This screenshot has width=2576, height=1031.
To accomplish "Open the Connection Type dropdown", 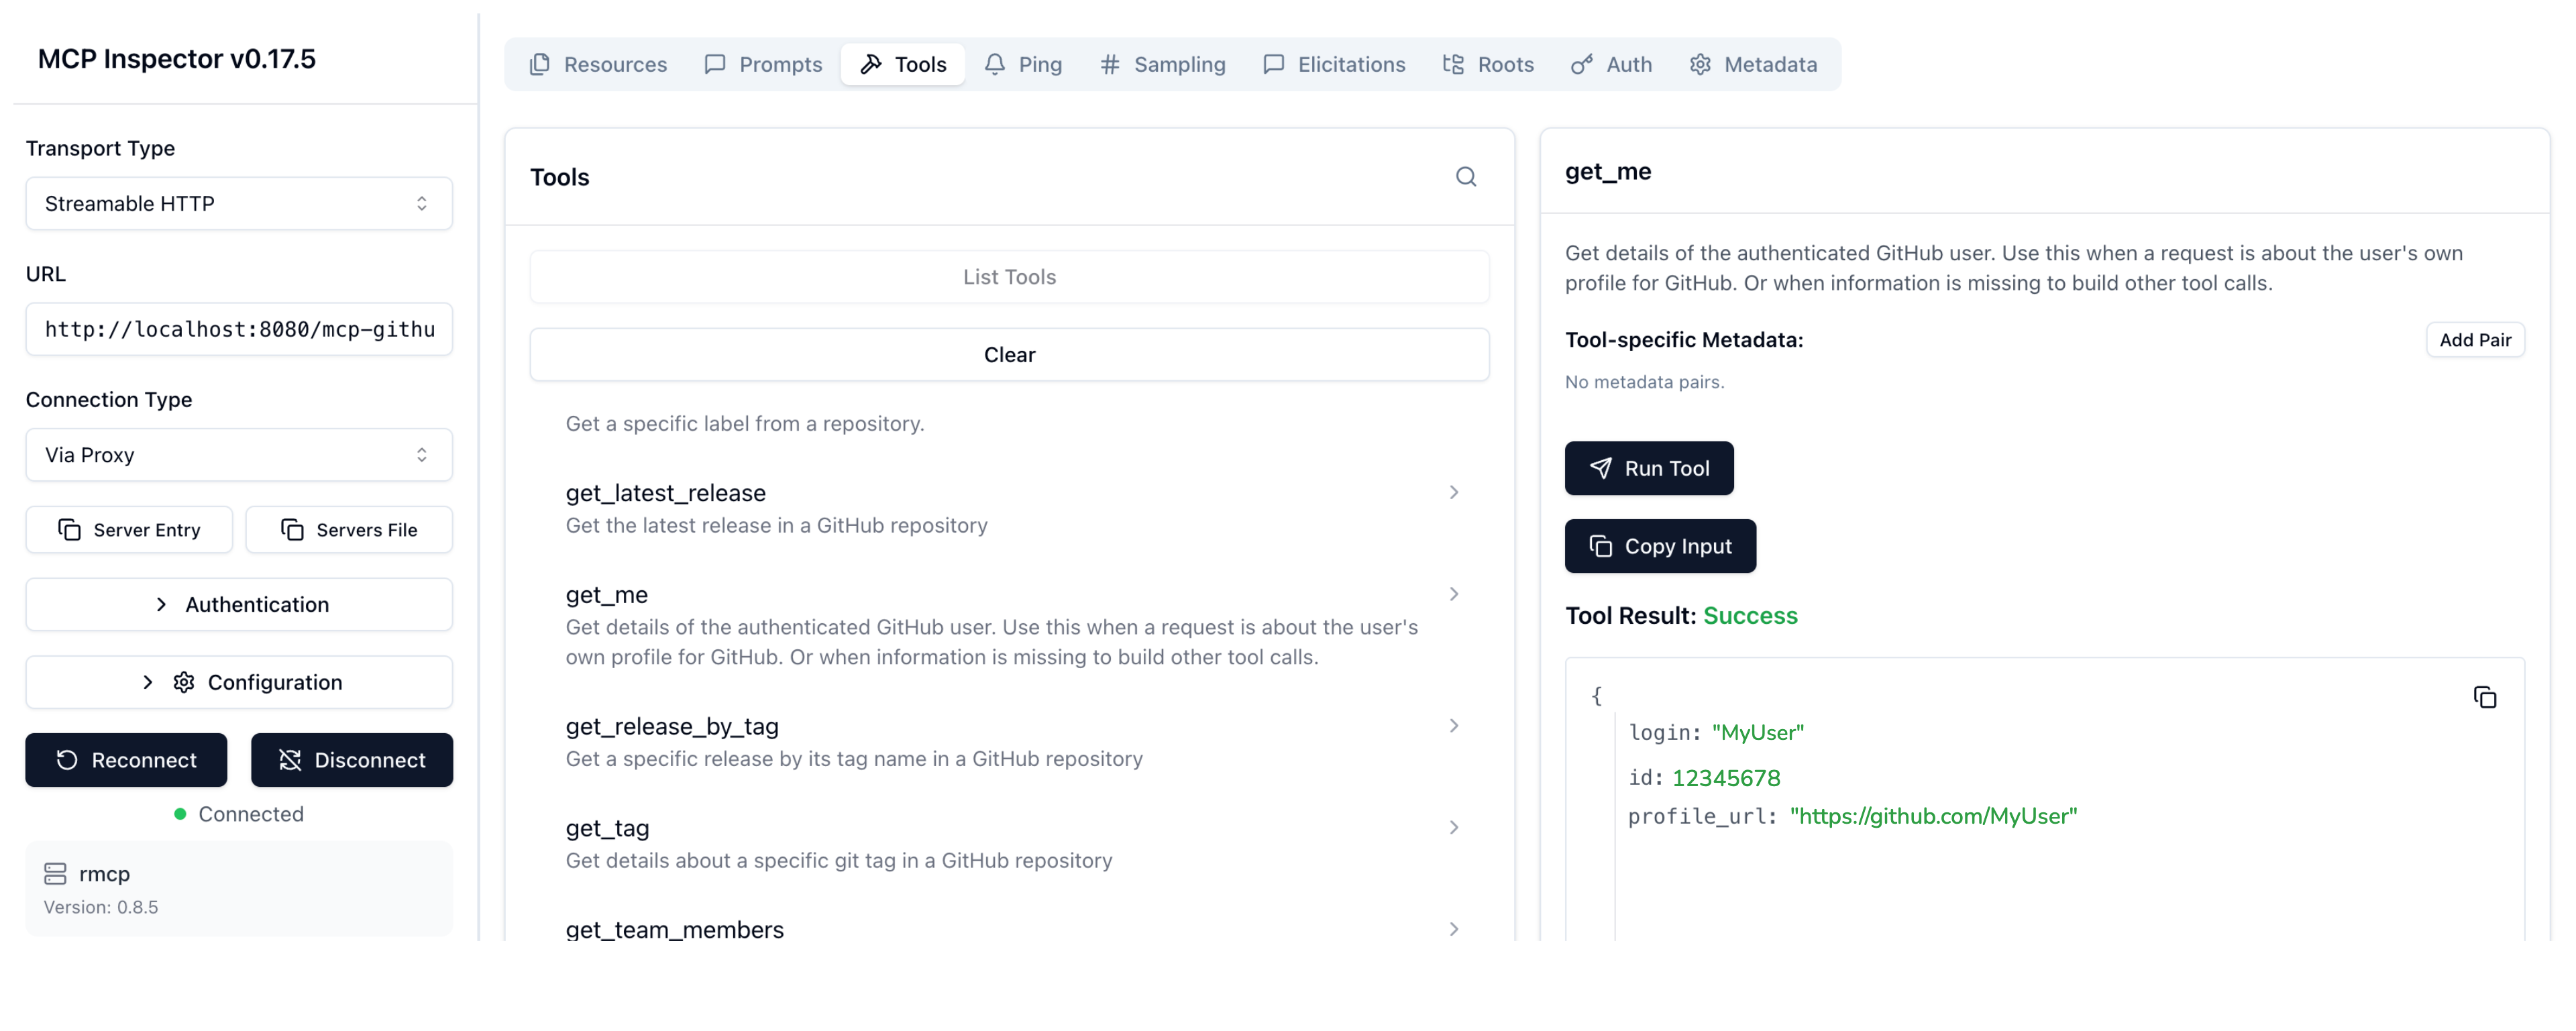I will (x=239, y=455).
